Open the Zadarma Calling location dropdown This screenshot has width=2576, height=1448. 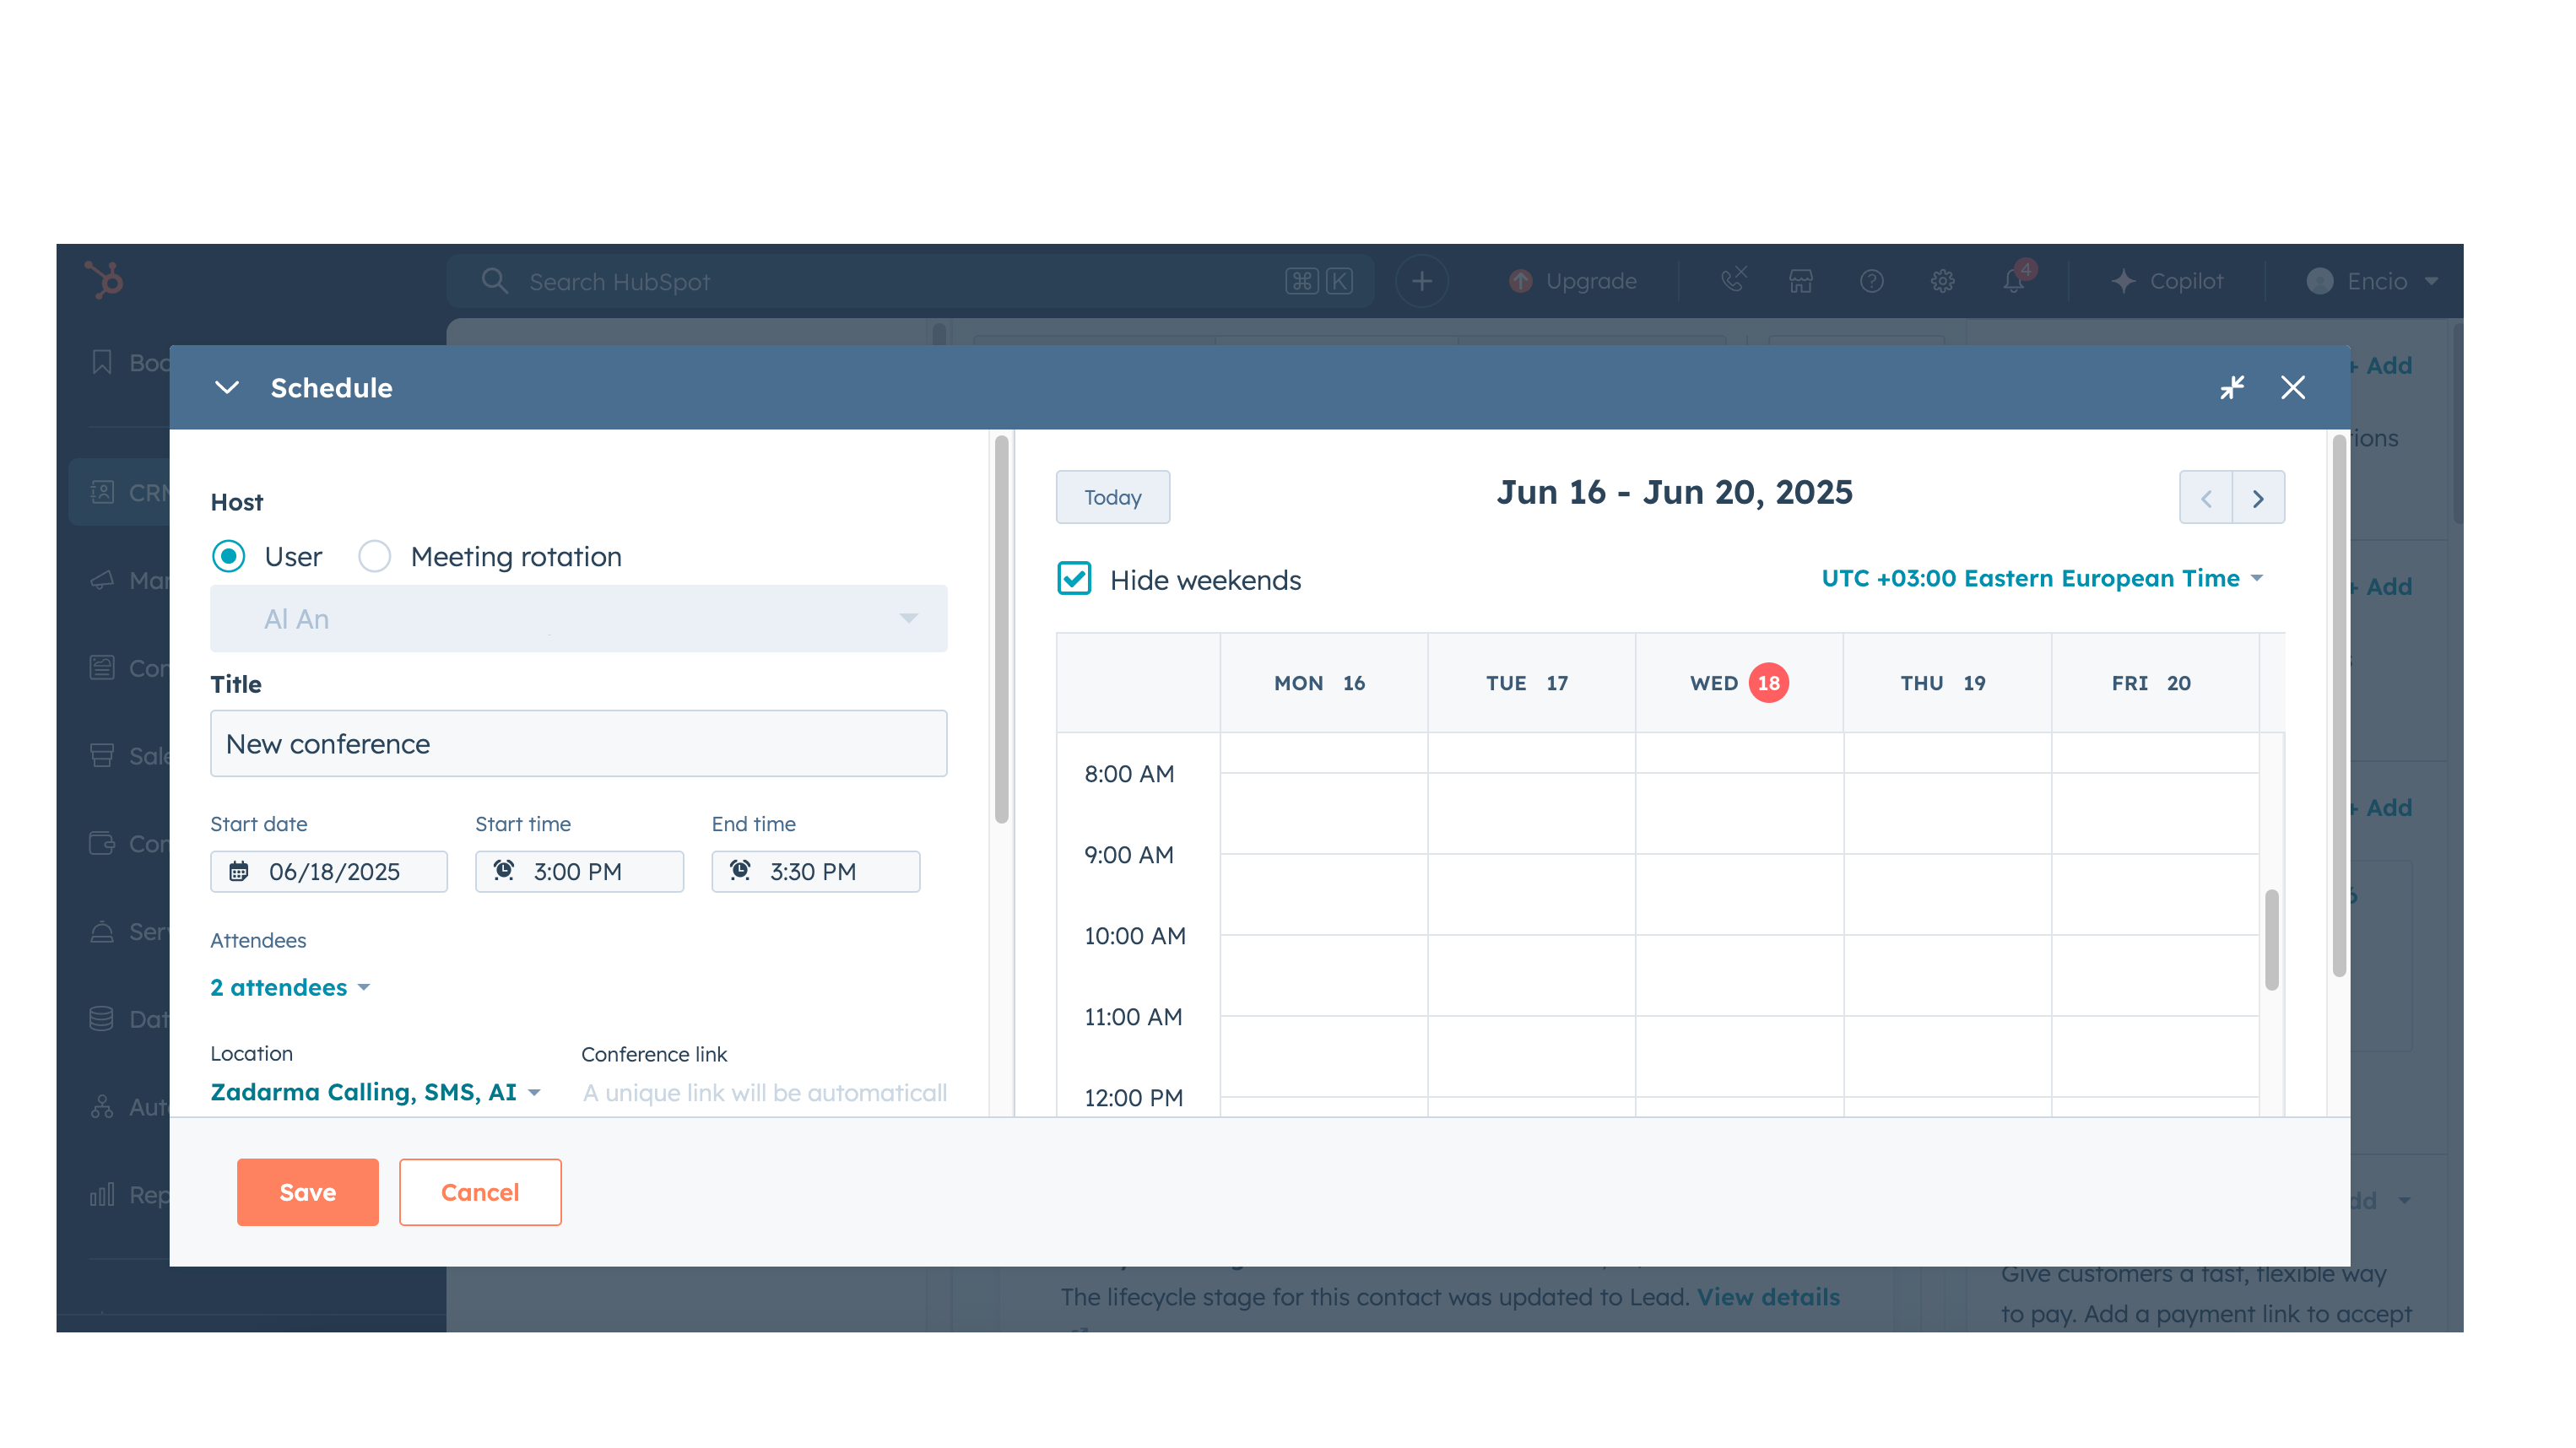click(x=375, y=1092)
